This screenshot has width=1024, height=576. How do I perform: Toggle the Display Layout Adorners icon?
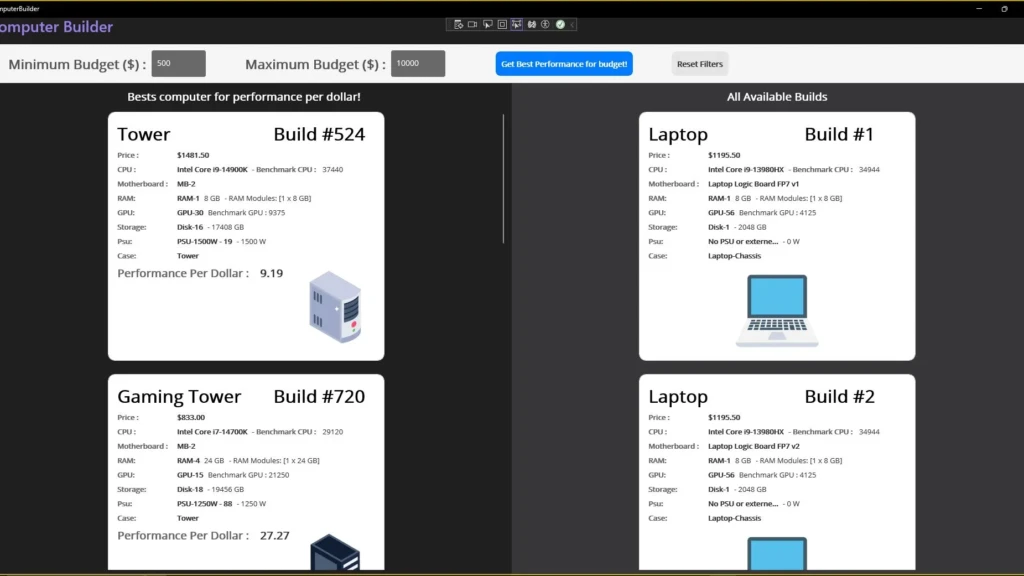coord(503,24)
